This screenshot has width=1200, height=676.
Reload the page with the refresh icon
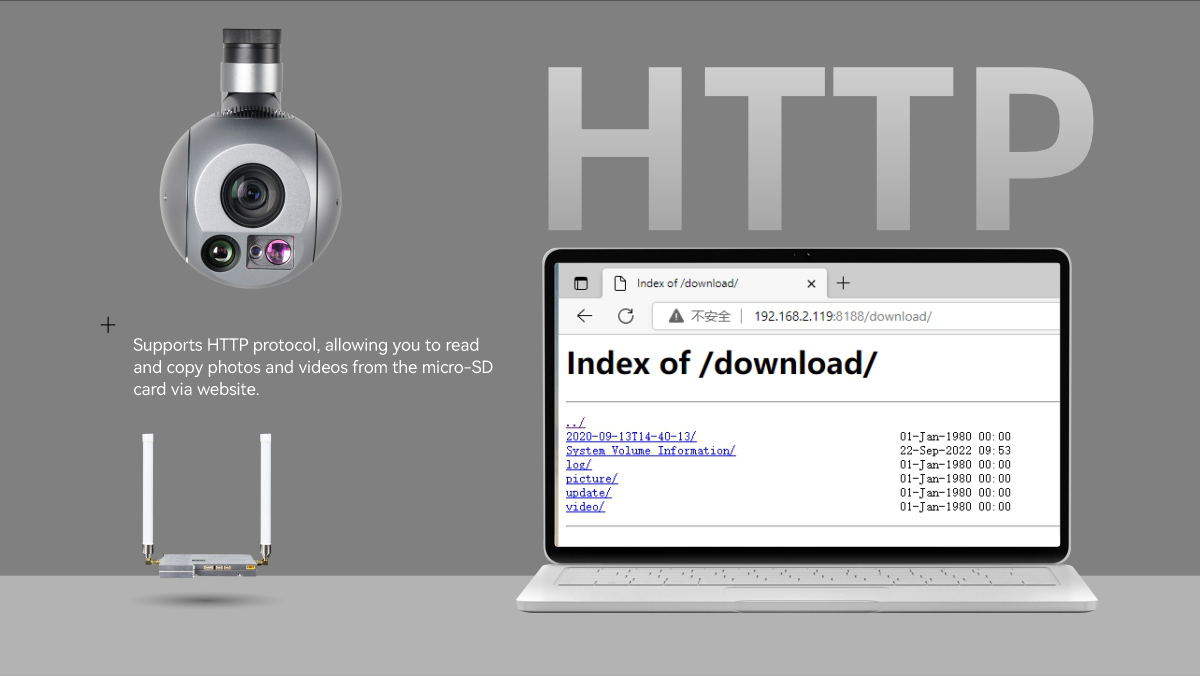[x=626, y=316]
